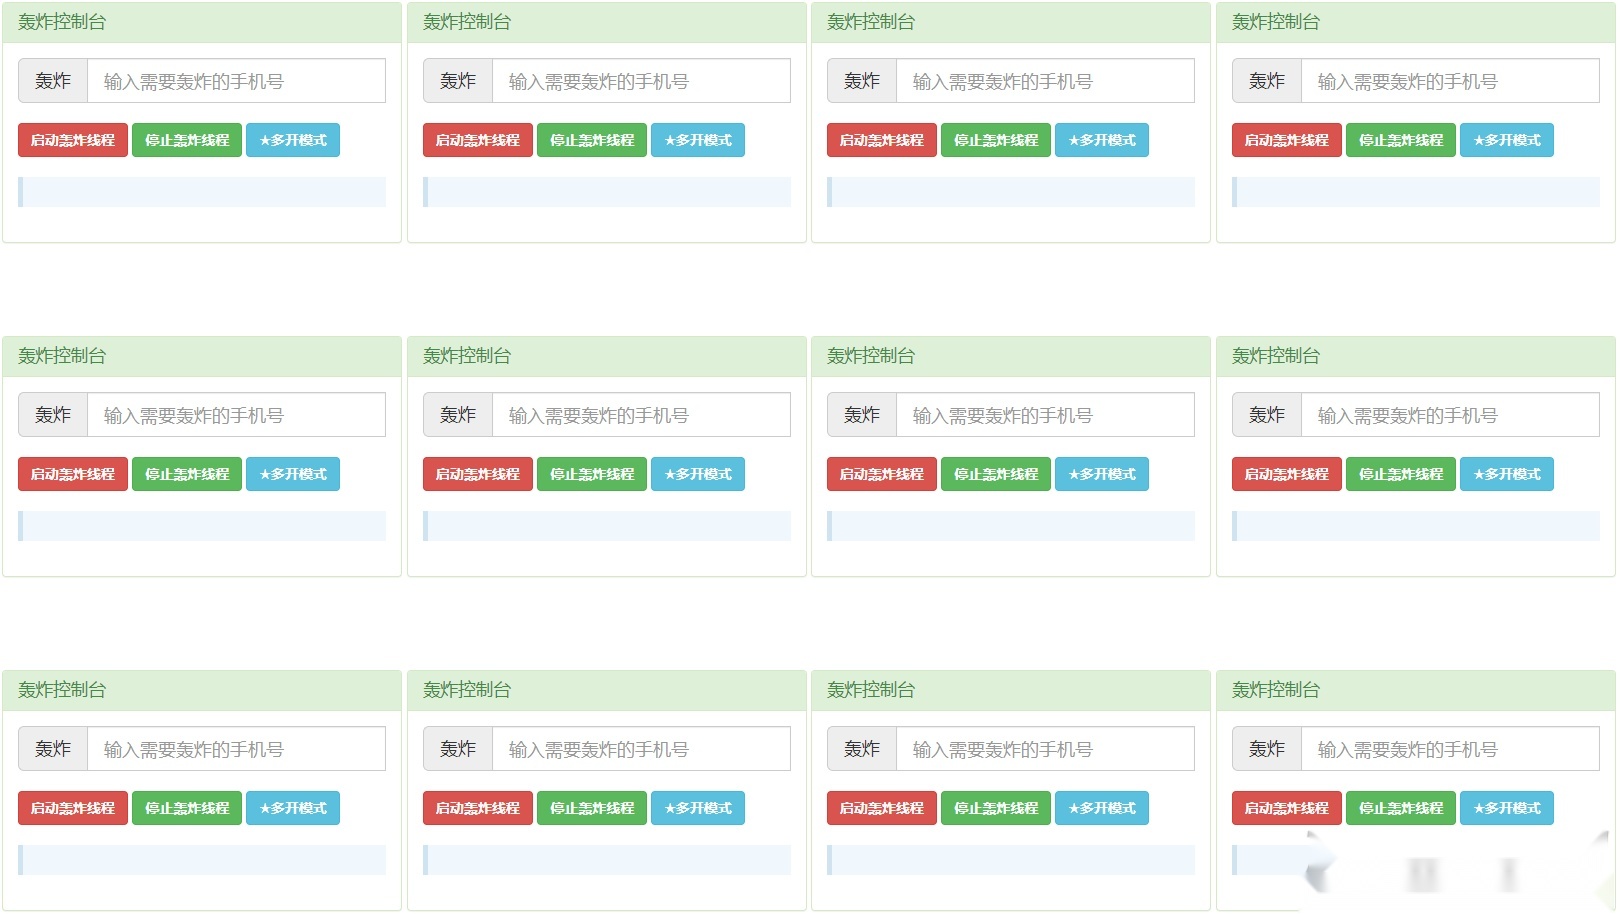Click 启动轰炸线程 in the third bottom-row console
The width and height of the screenshot is (1624, 914).
tap(881, 808)
